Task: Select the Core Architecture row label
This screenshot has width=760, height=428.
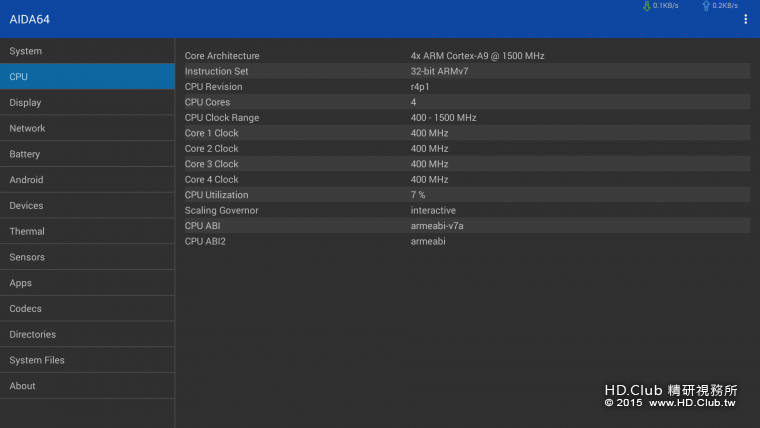Action: pyautogui.click(x=222, y=56)
